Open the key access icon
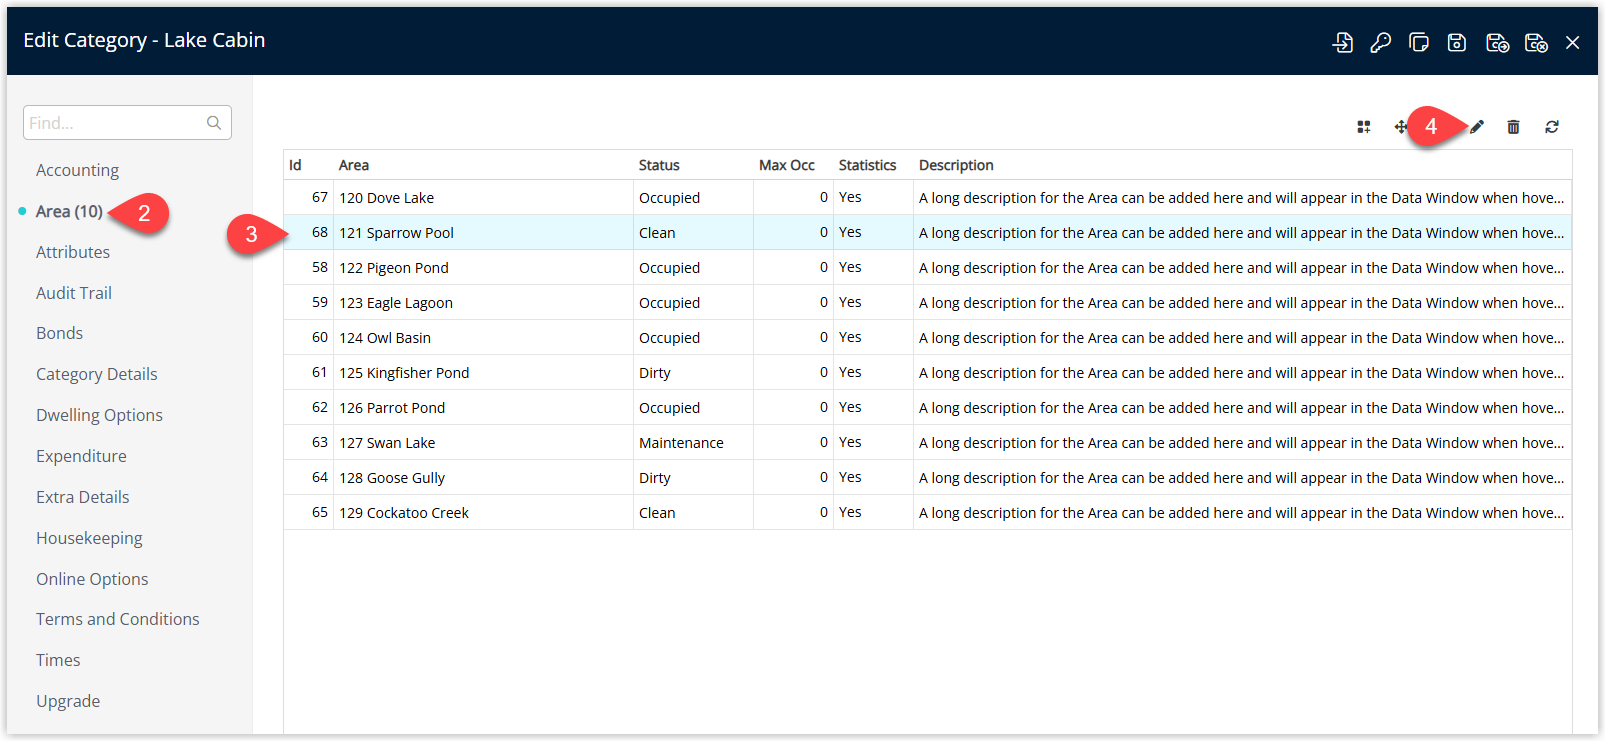 (1380, 42)
